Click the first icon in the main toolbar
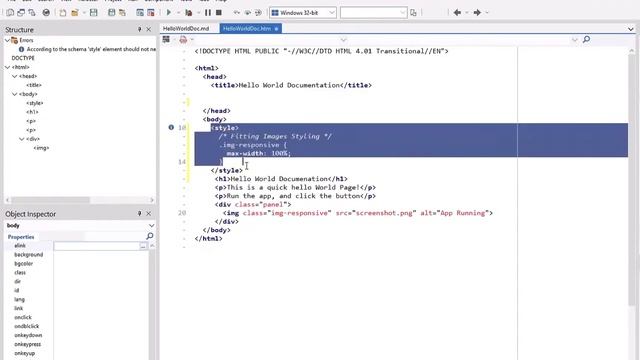The width and height of the screenshot is (640, 360). [x=10, y=13]
